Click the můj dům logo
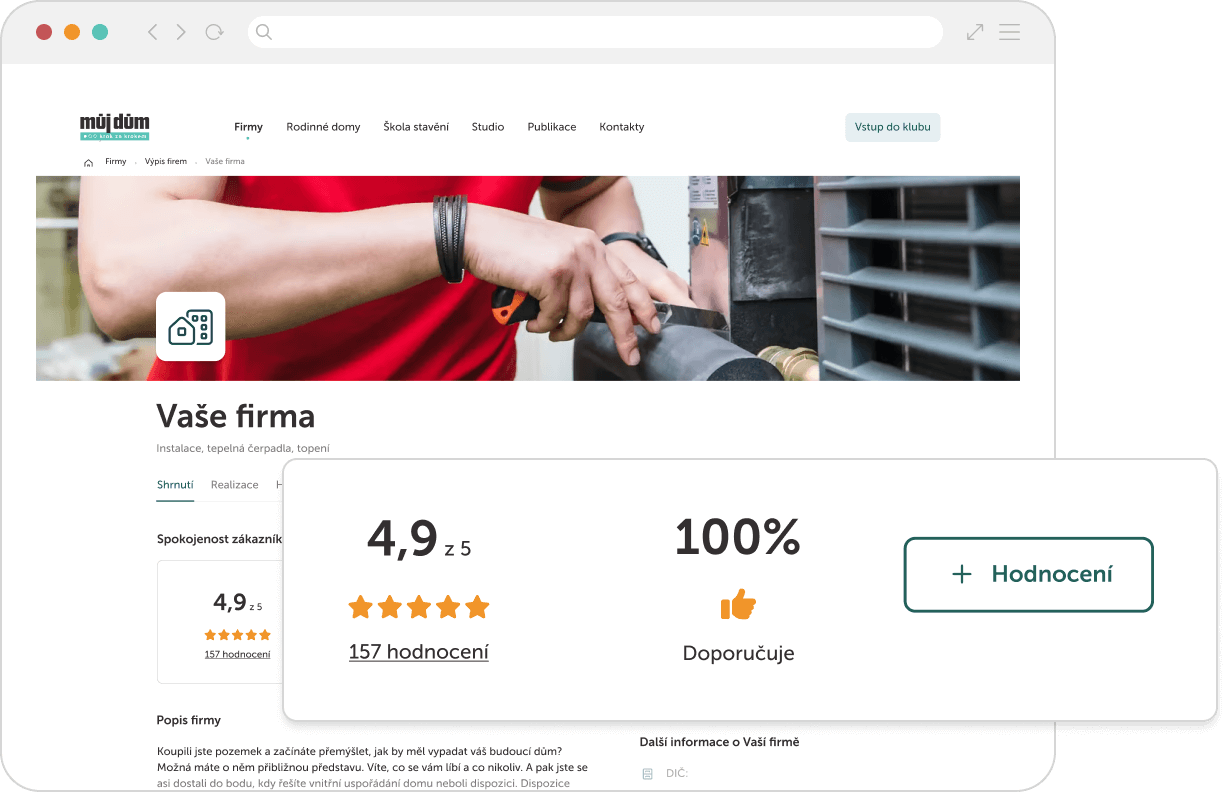 tap(114, 127)
